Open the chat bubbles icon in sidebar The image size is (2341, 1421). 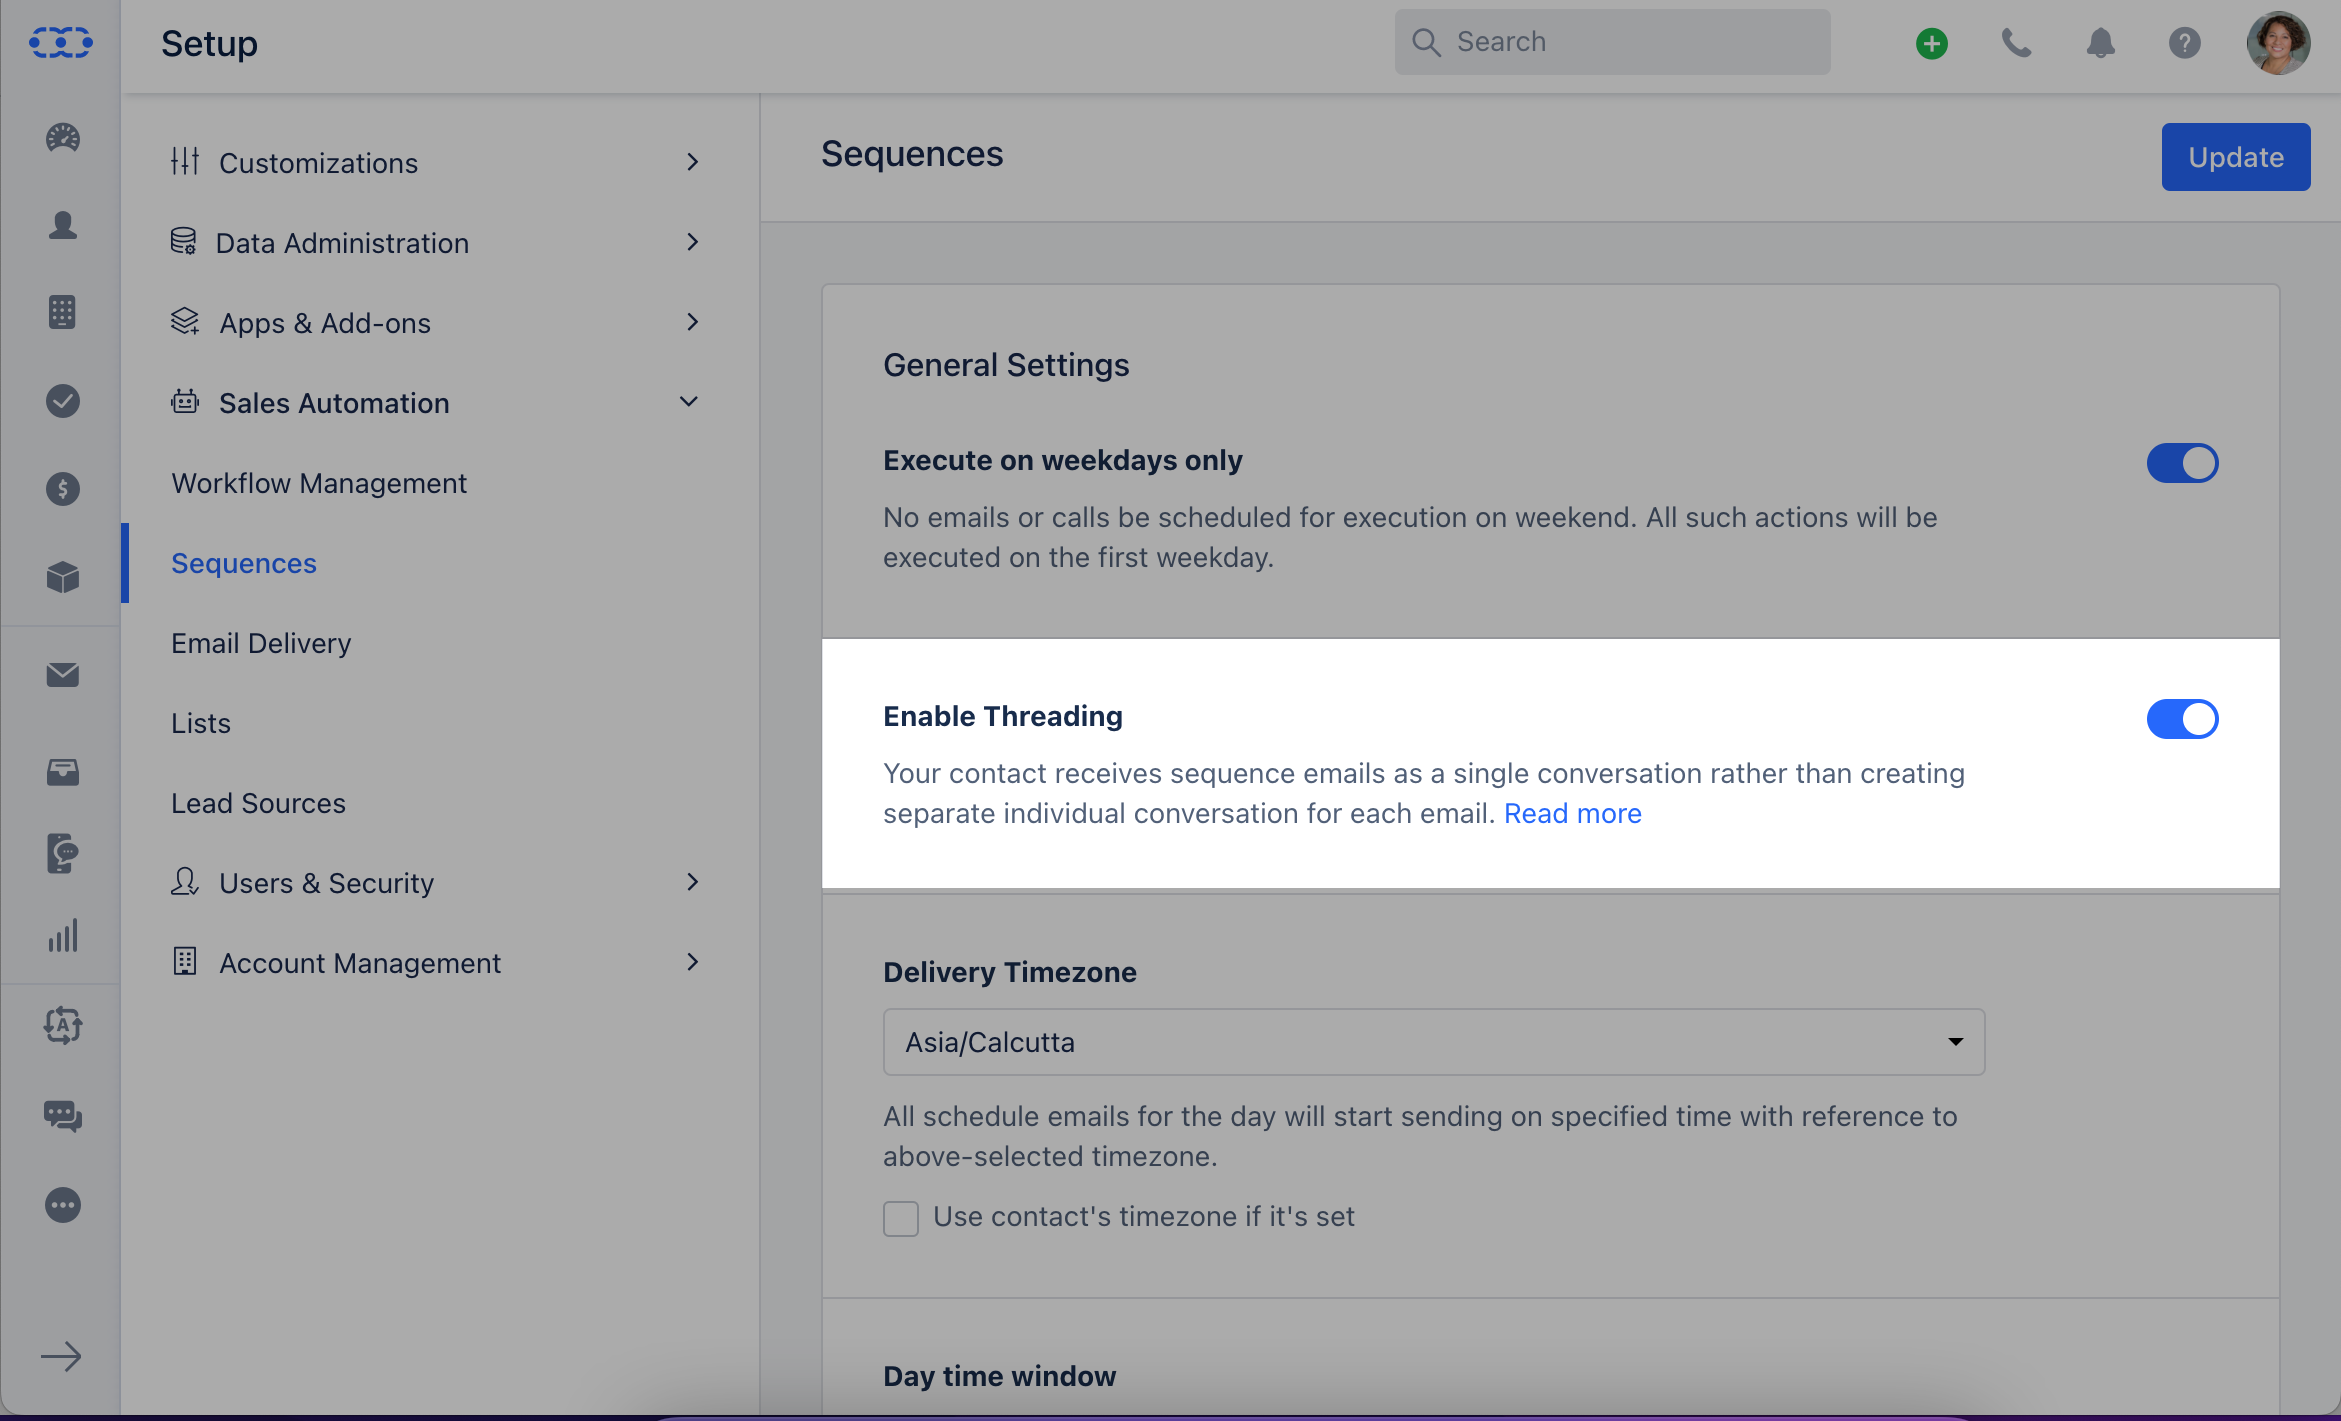pyautogui.click(x=62, y=1115)
